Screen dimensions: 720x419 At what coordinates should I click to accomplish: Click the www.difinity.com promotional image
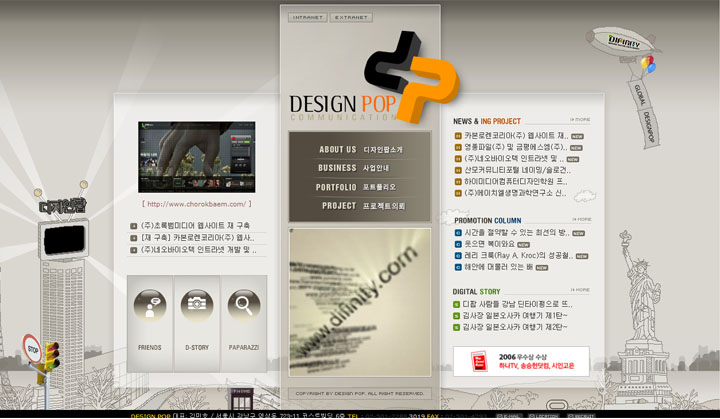tap(360, 302)
